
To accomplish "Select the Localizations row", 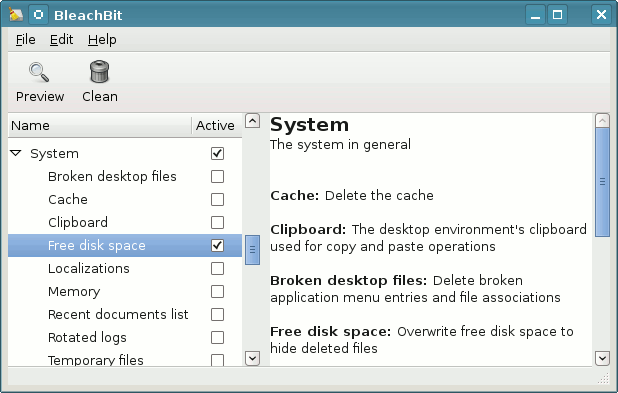I will coord(125,268).
